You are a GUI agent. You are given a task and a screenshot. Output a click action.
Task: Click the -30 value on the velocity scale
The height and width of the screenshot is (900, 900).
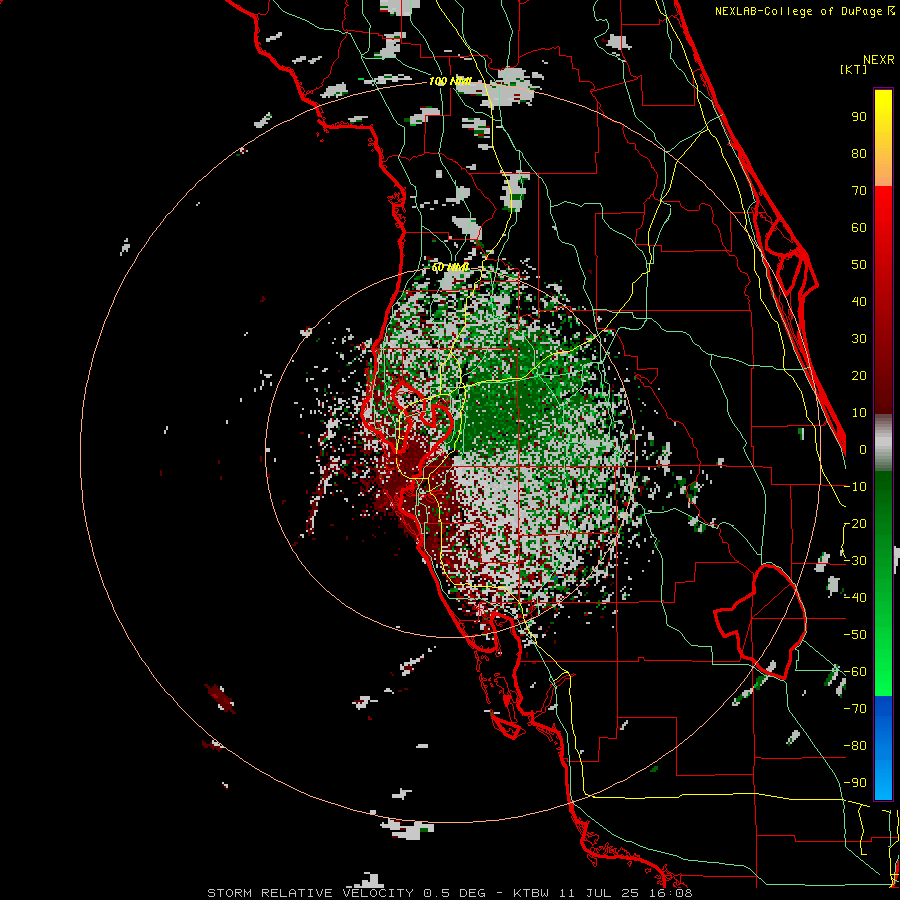(855, 561)
